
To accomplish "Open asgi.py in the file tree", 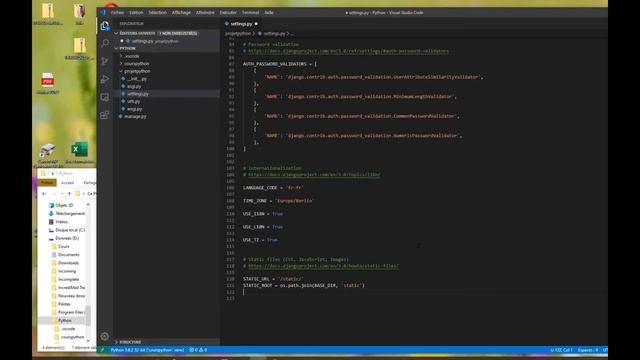I will click(134, 86).
